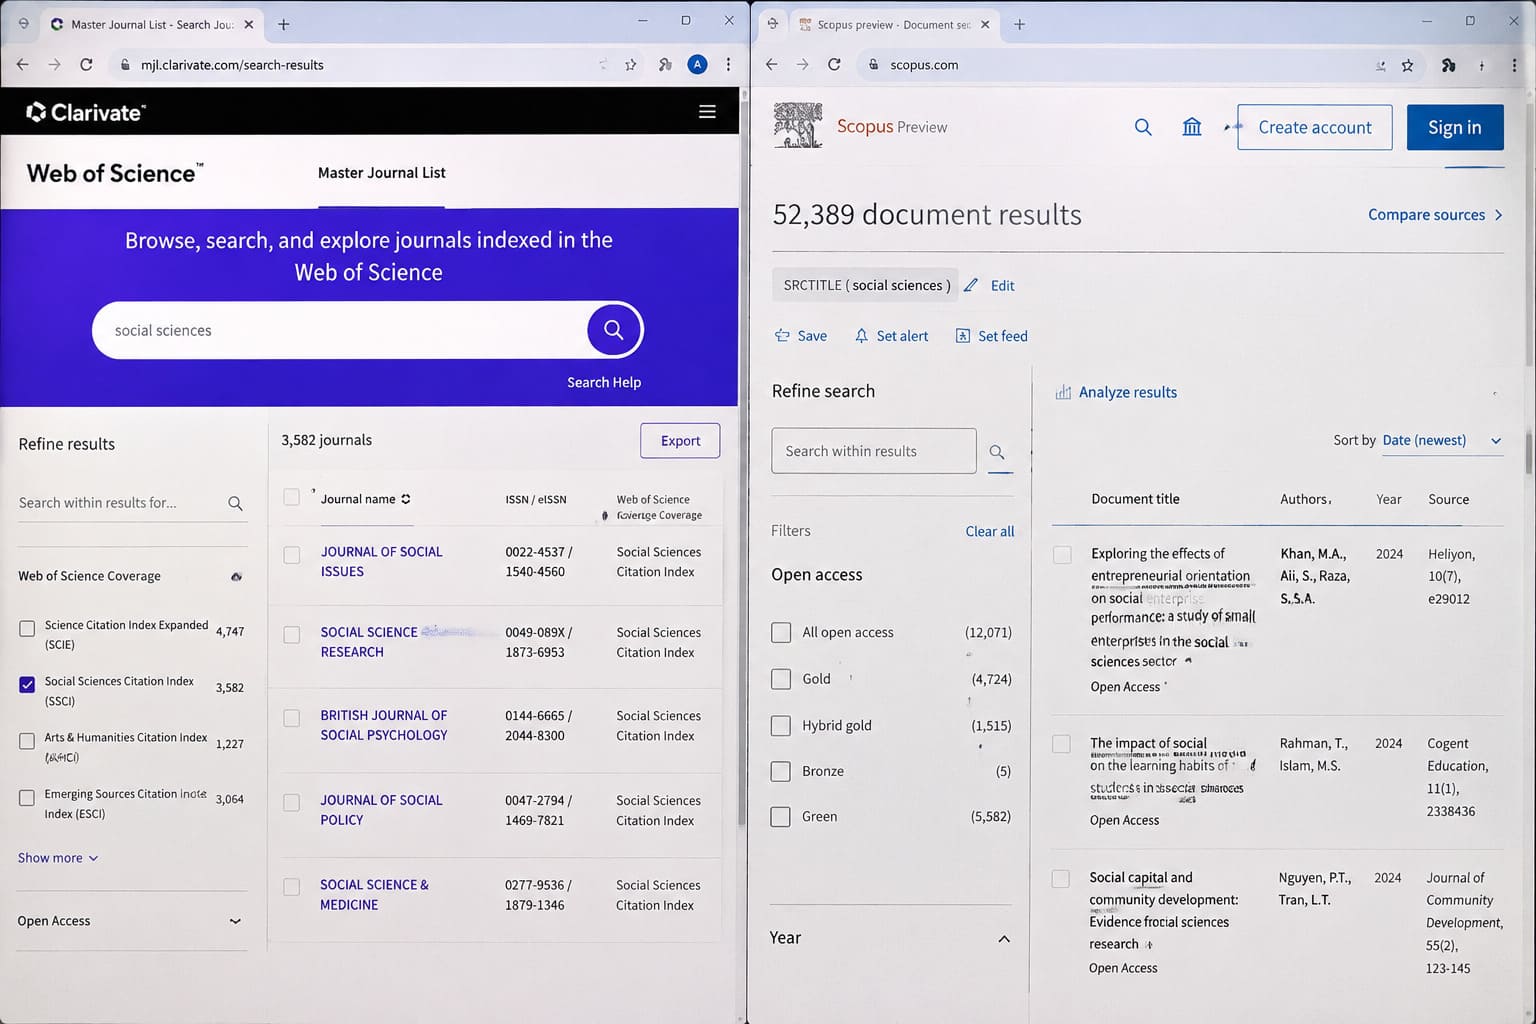Check the Hybrid gold filter
The height and width of the screenshot is (1024, 1536).
point(781,726)
